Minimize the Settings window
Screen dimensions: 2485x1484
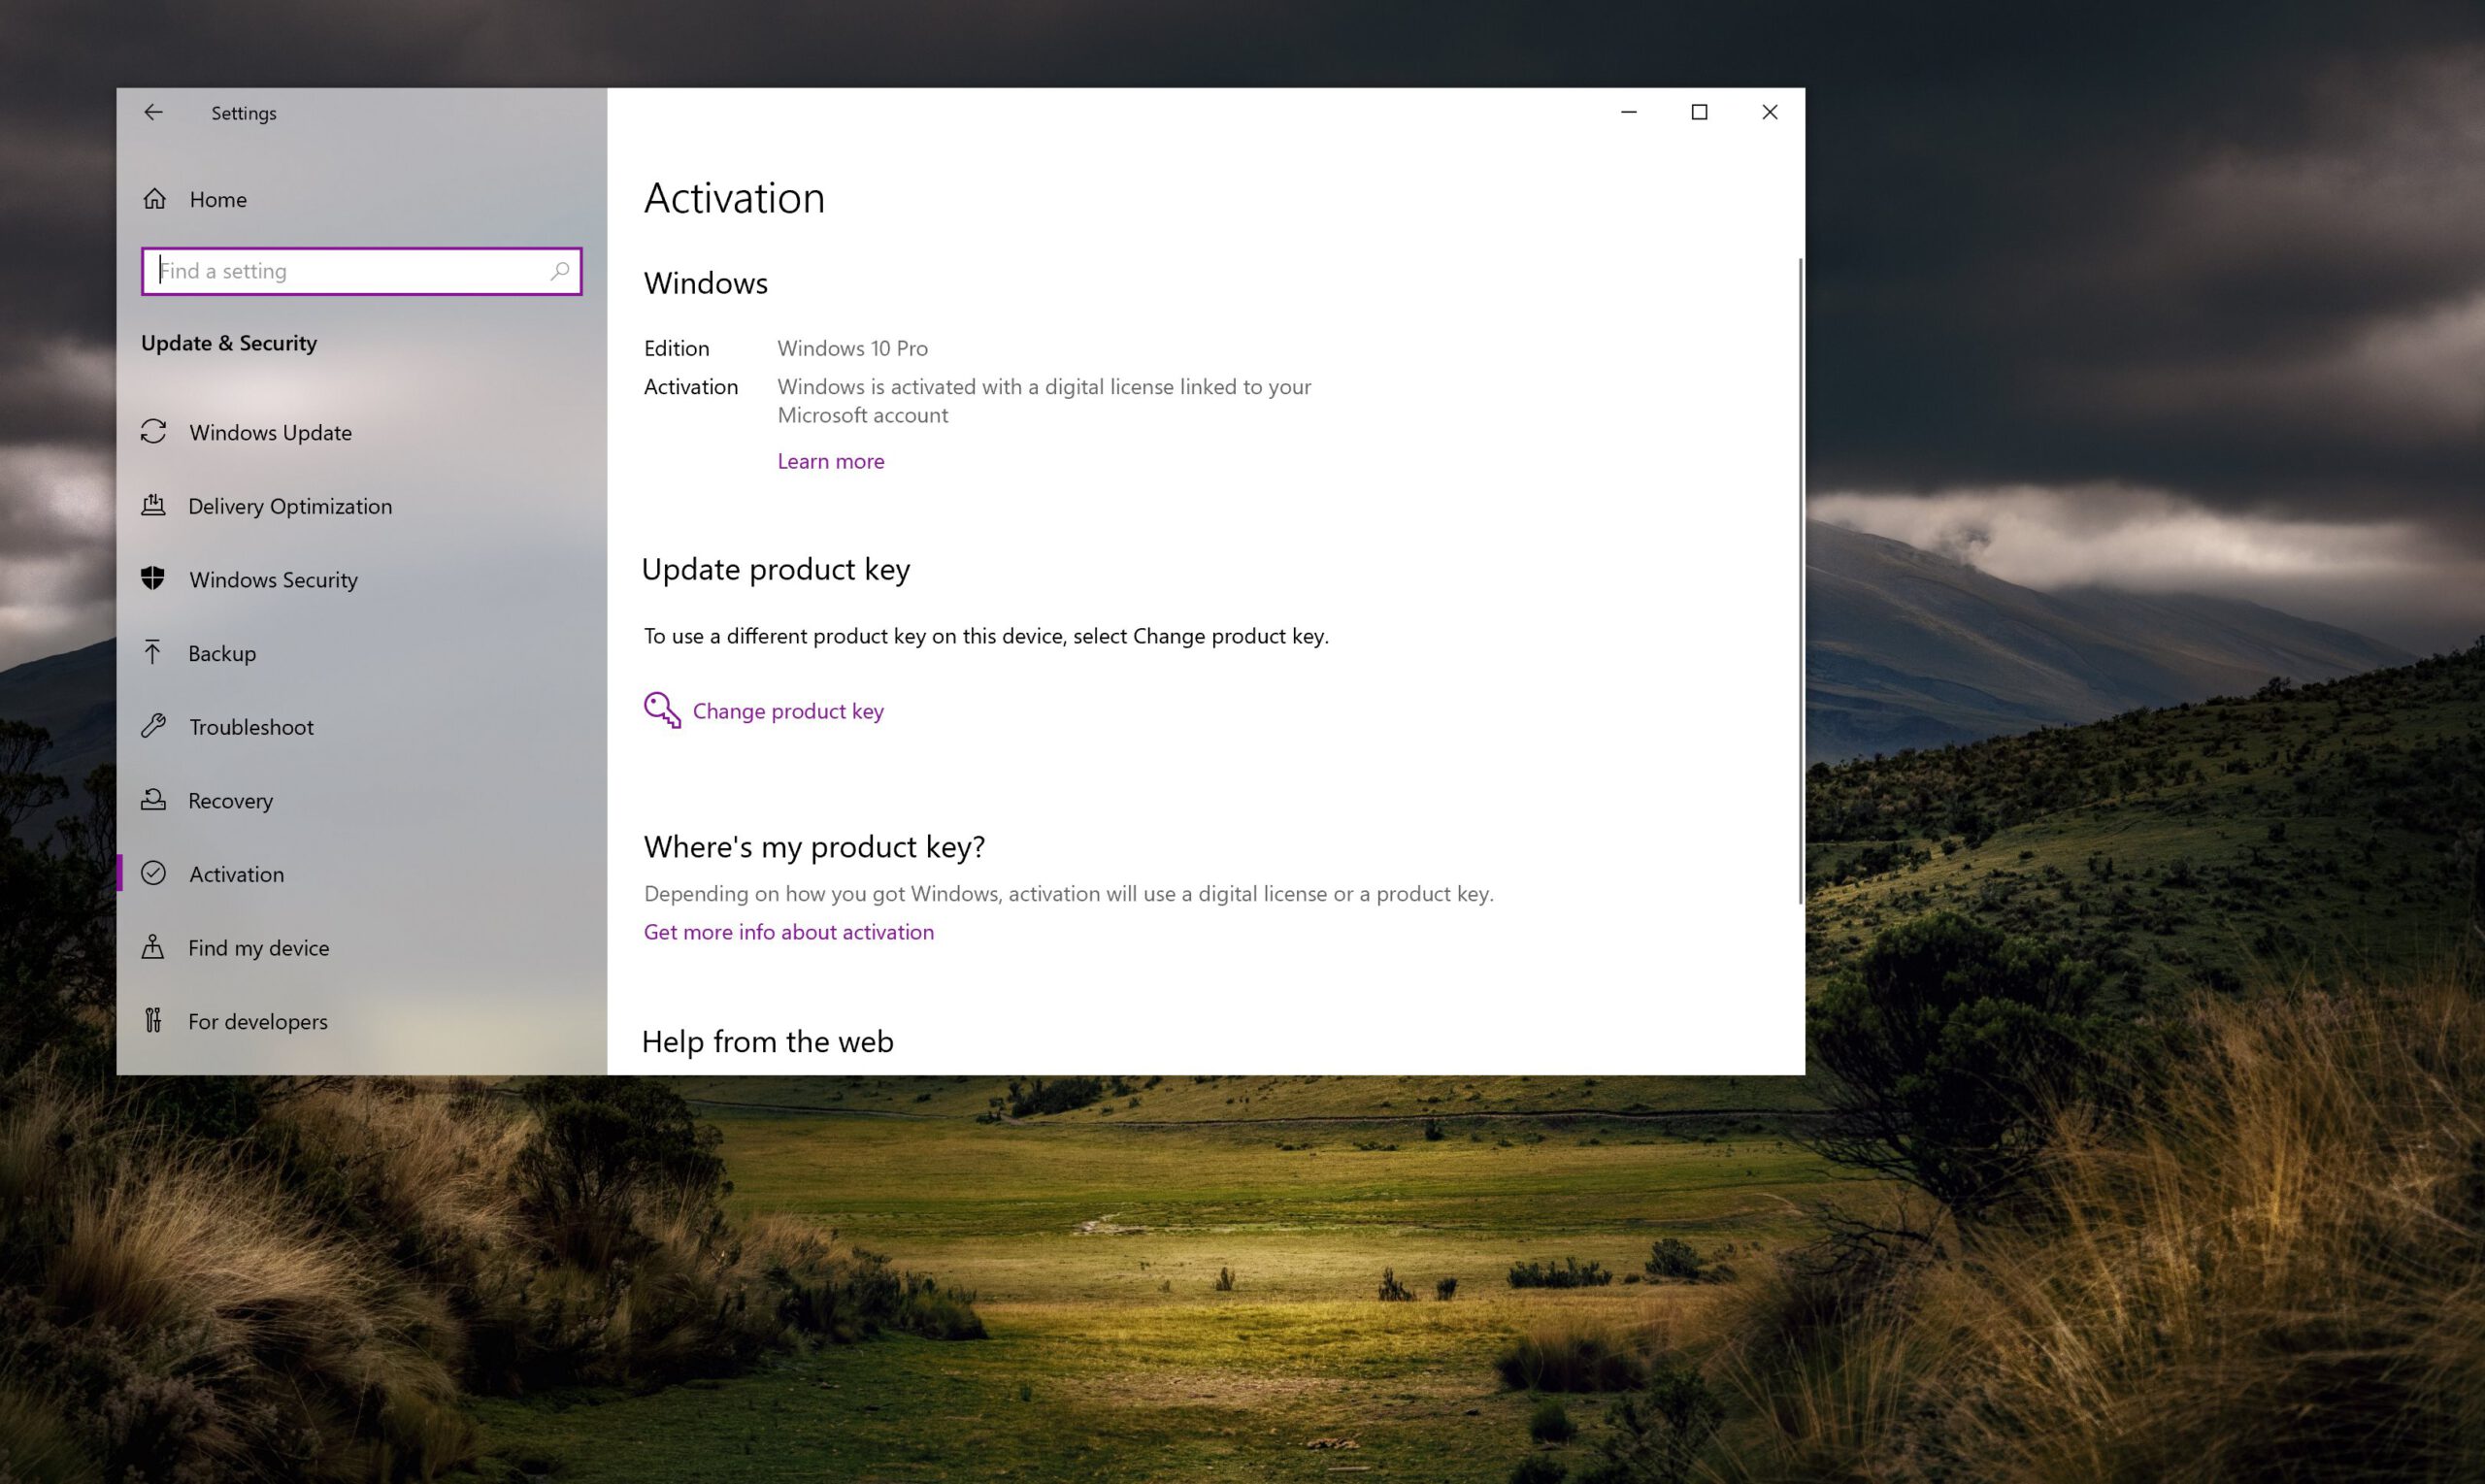click(1629, 112)
